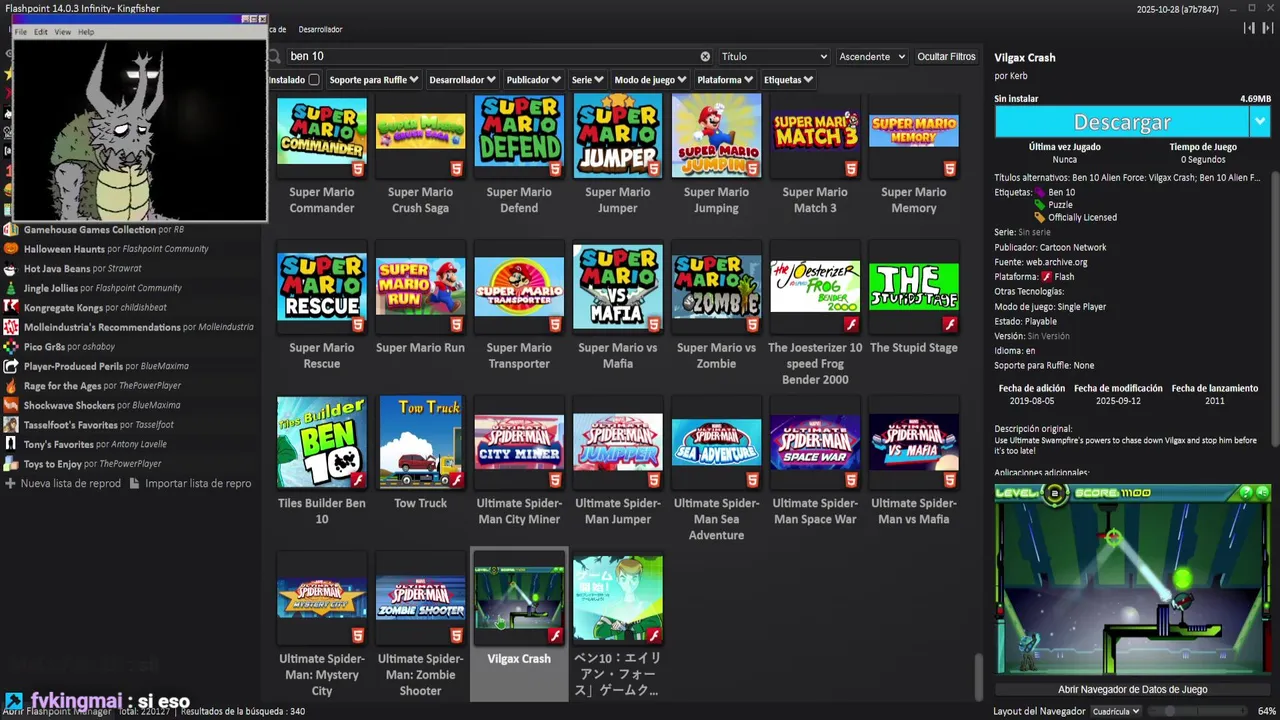Screen dimensions: 1280x720
Task: Select Super Mario vs Zombie thumbnail
Action: (x=716, y=287)
